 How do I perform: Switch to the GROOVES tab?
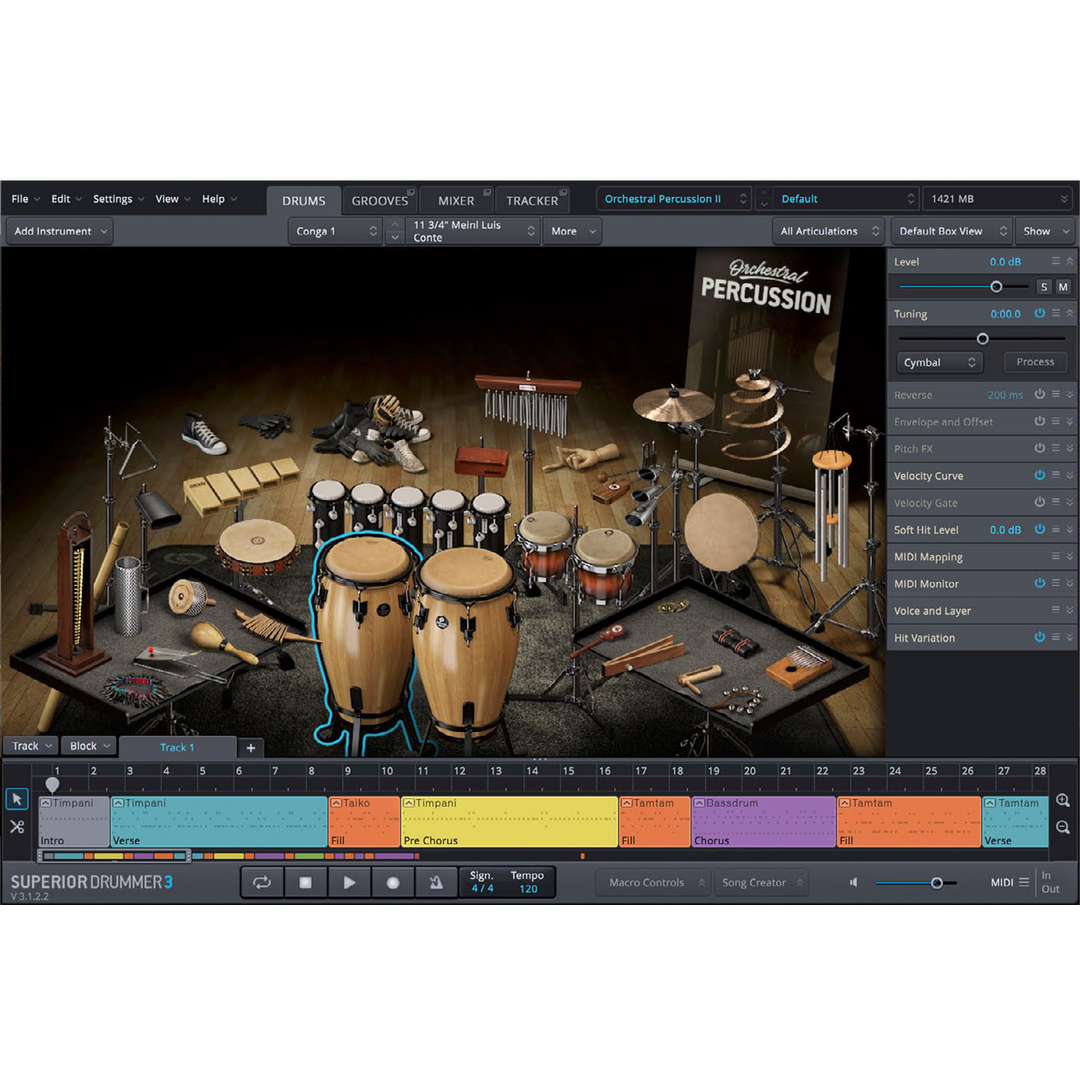point(380,200)
